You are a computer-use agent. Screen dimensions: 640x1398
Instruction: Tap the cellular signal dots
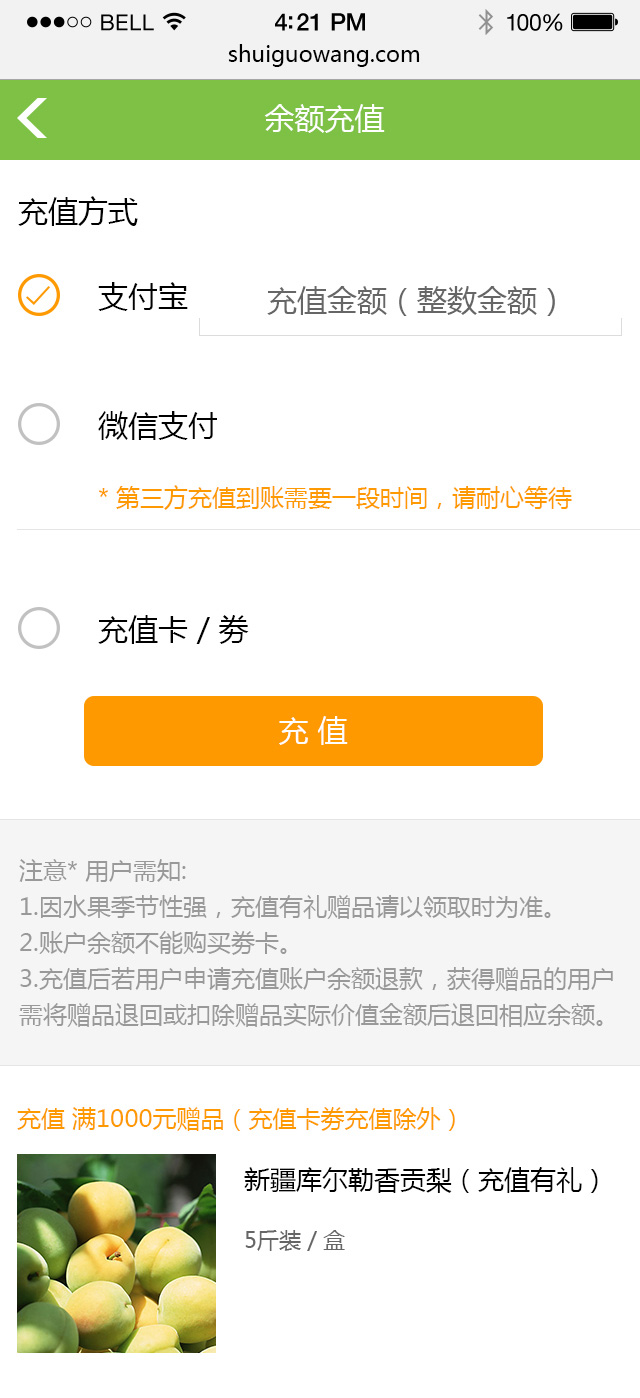click(59, 22)
